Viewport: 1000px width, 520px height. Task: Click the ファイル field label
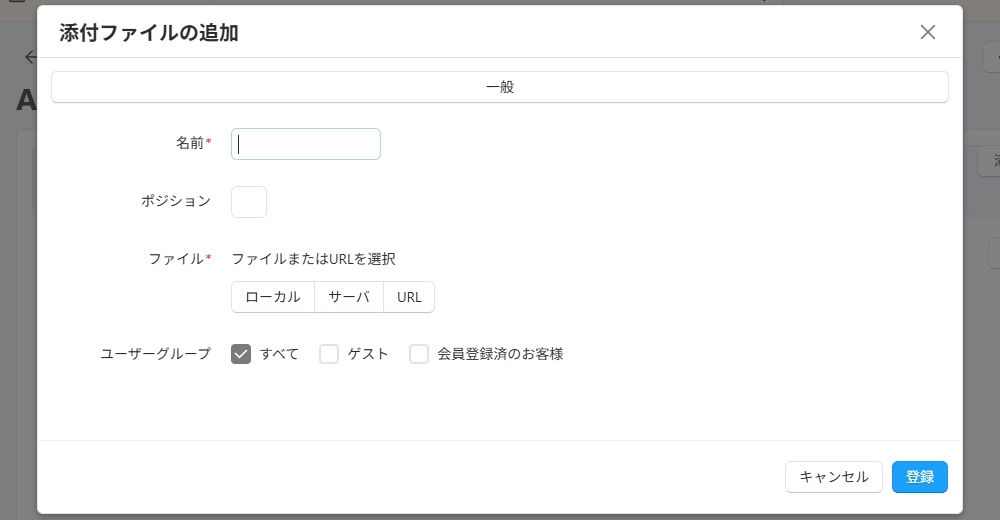(x=176, y=259)
